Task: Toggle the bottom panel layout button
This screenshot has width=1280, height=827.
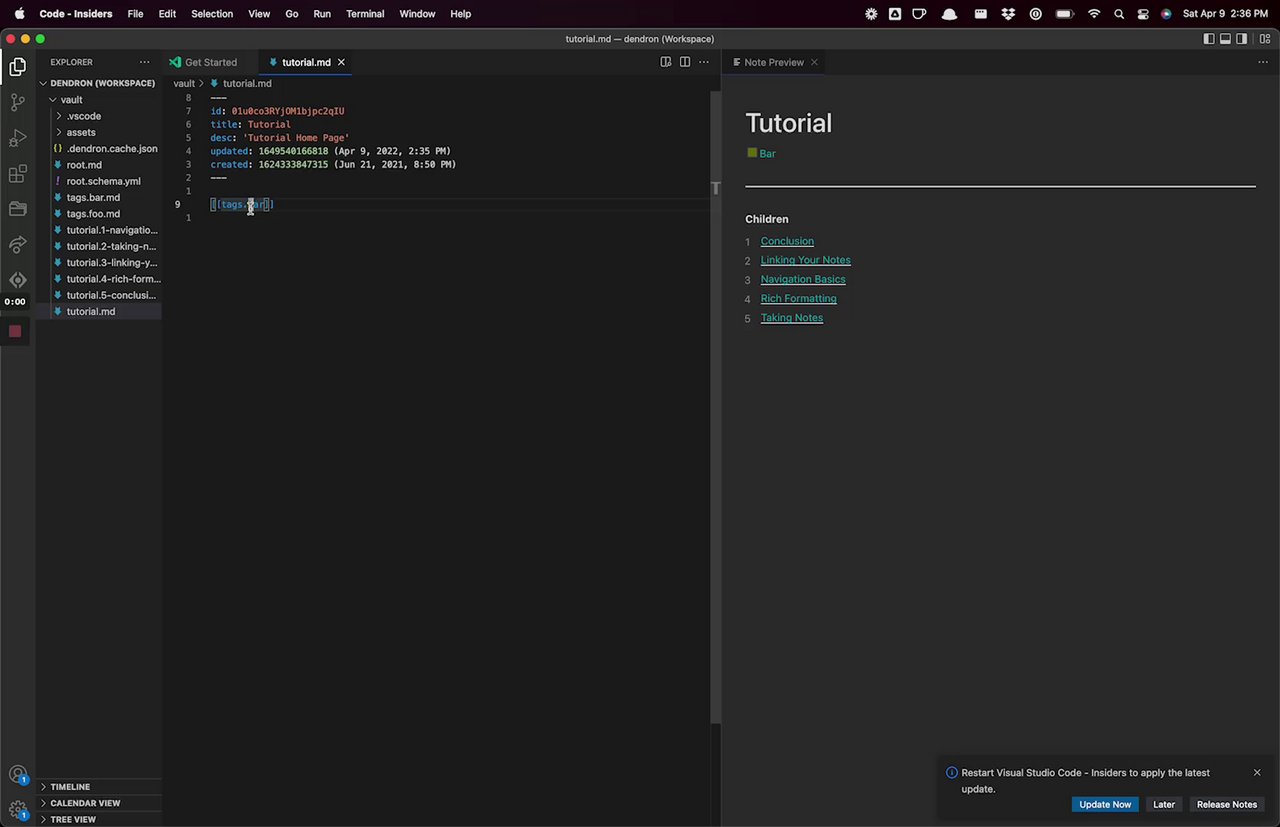Action: [x=1225, y=39]
